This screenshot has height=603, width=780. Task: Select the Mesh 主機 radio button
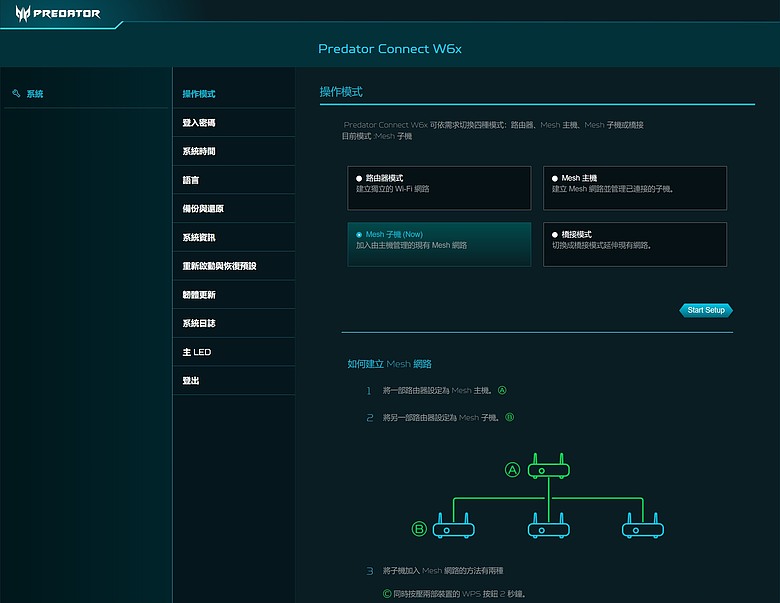pyautogui.click(x=555, y=179)
